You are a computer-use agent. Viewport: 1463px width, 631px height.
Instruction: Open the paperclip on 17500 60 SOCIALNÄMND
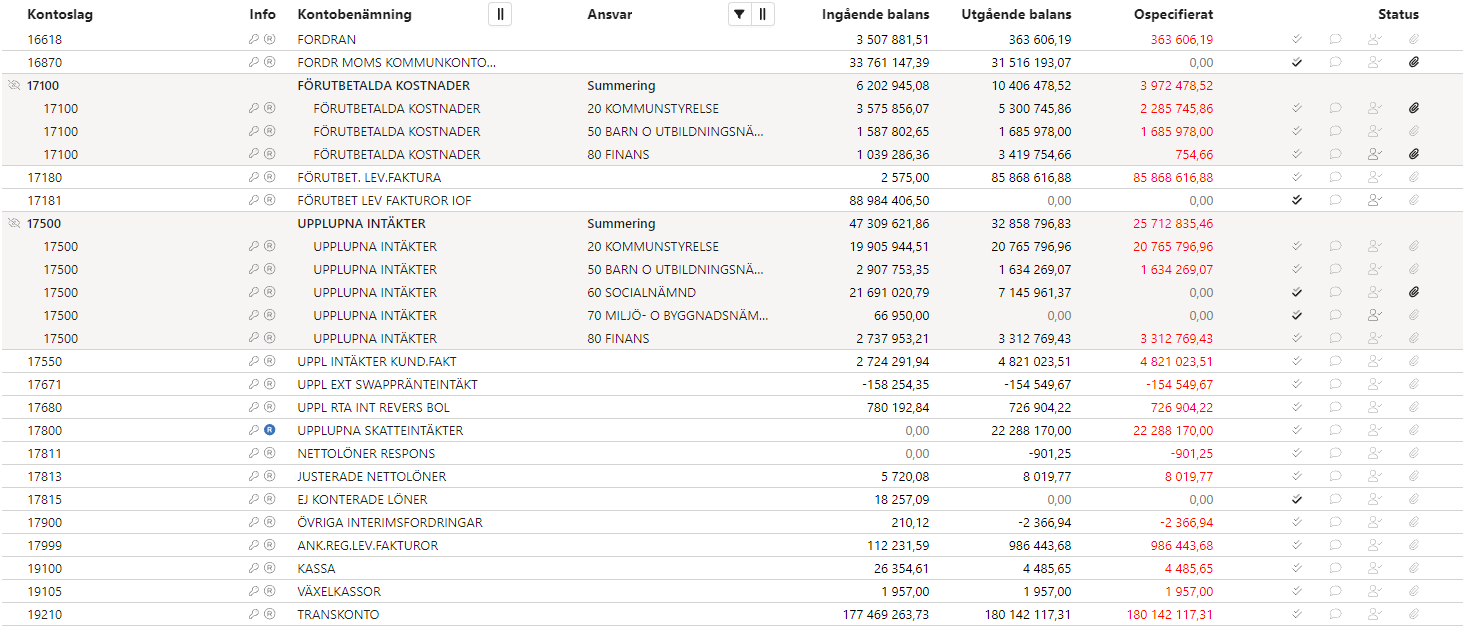tap(1414, 292)
